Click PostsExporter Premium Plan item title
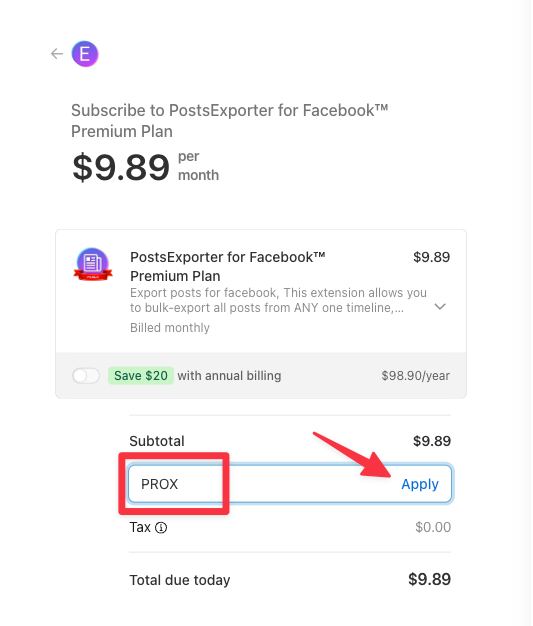 tap(228, 266)
